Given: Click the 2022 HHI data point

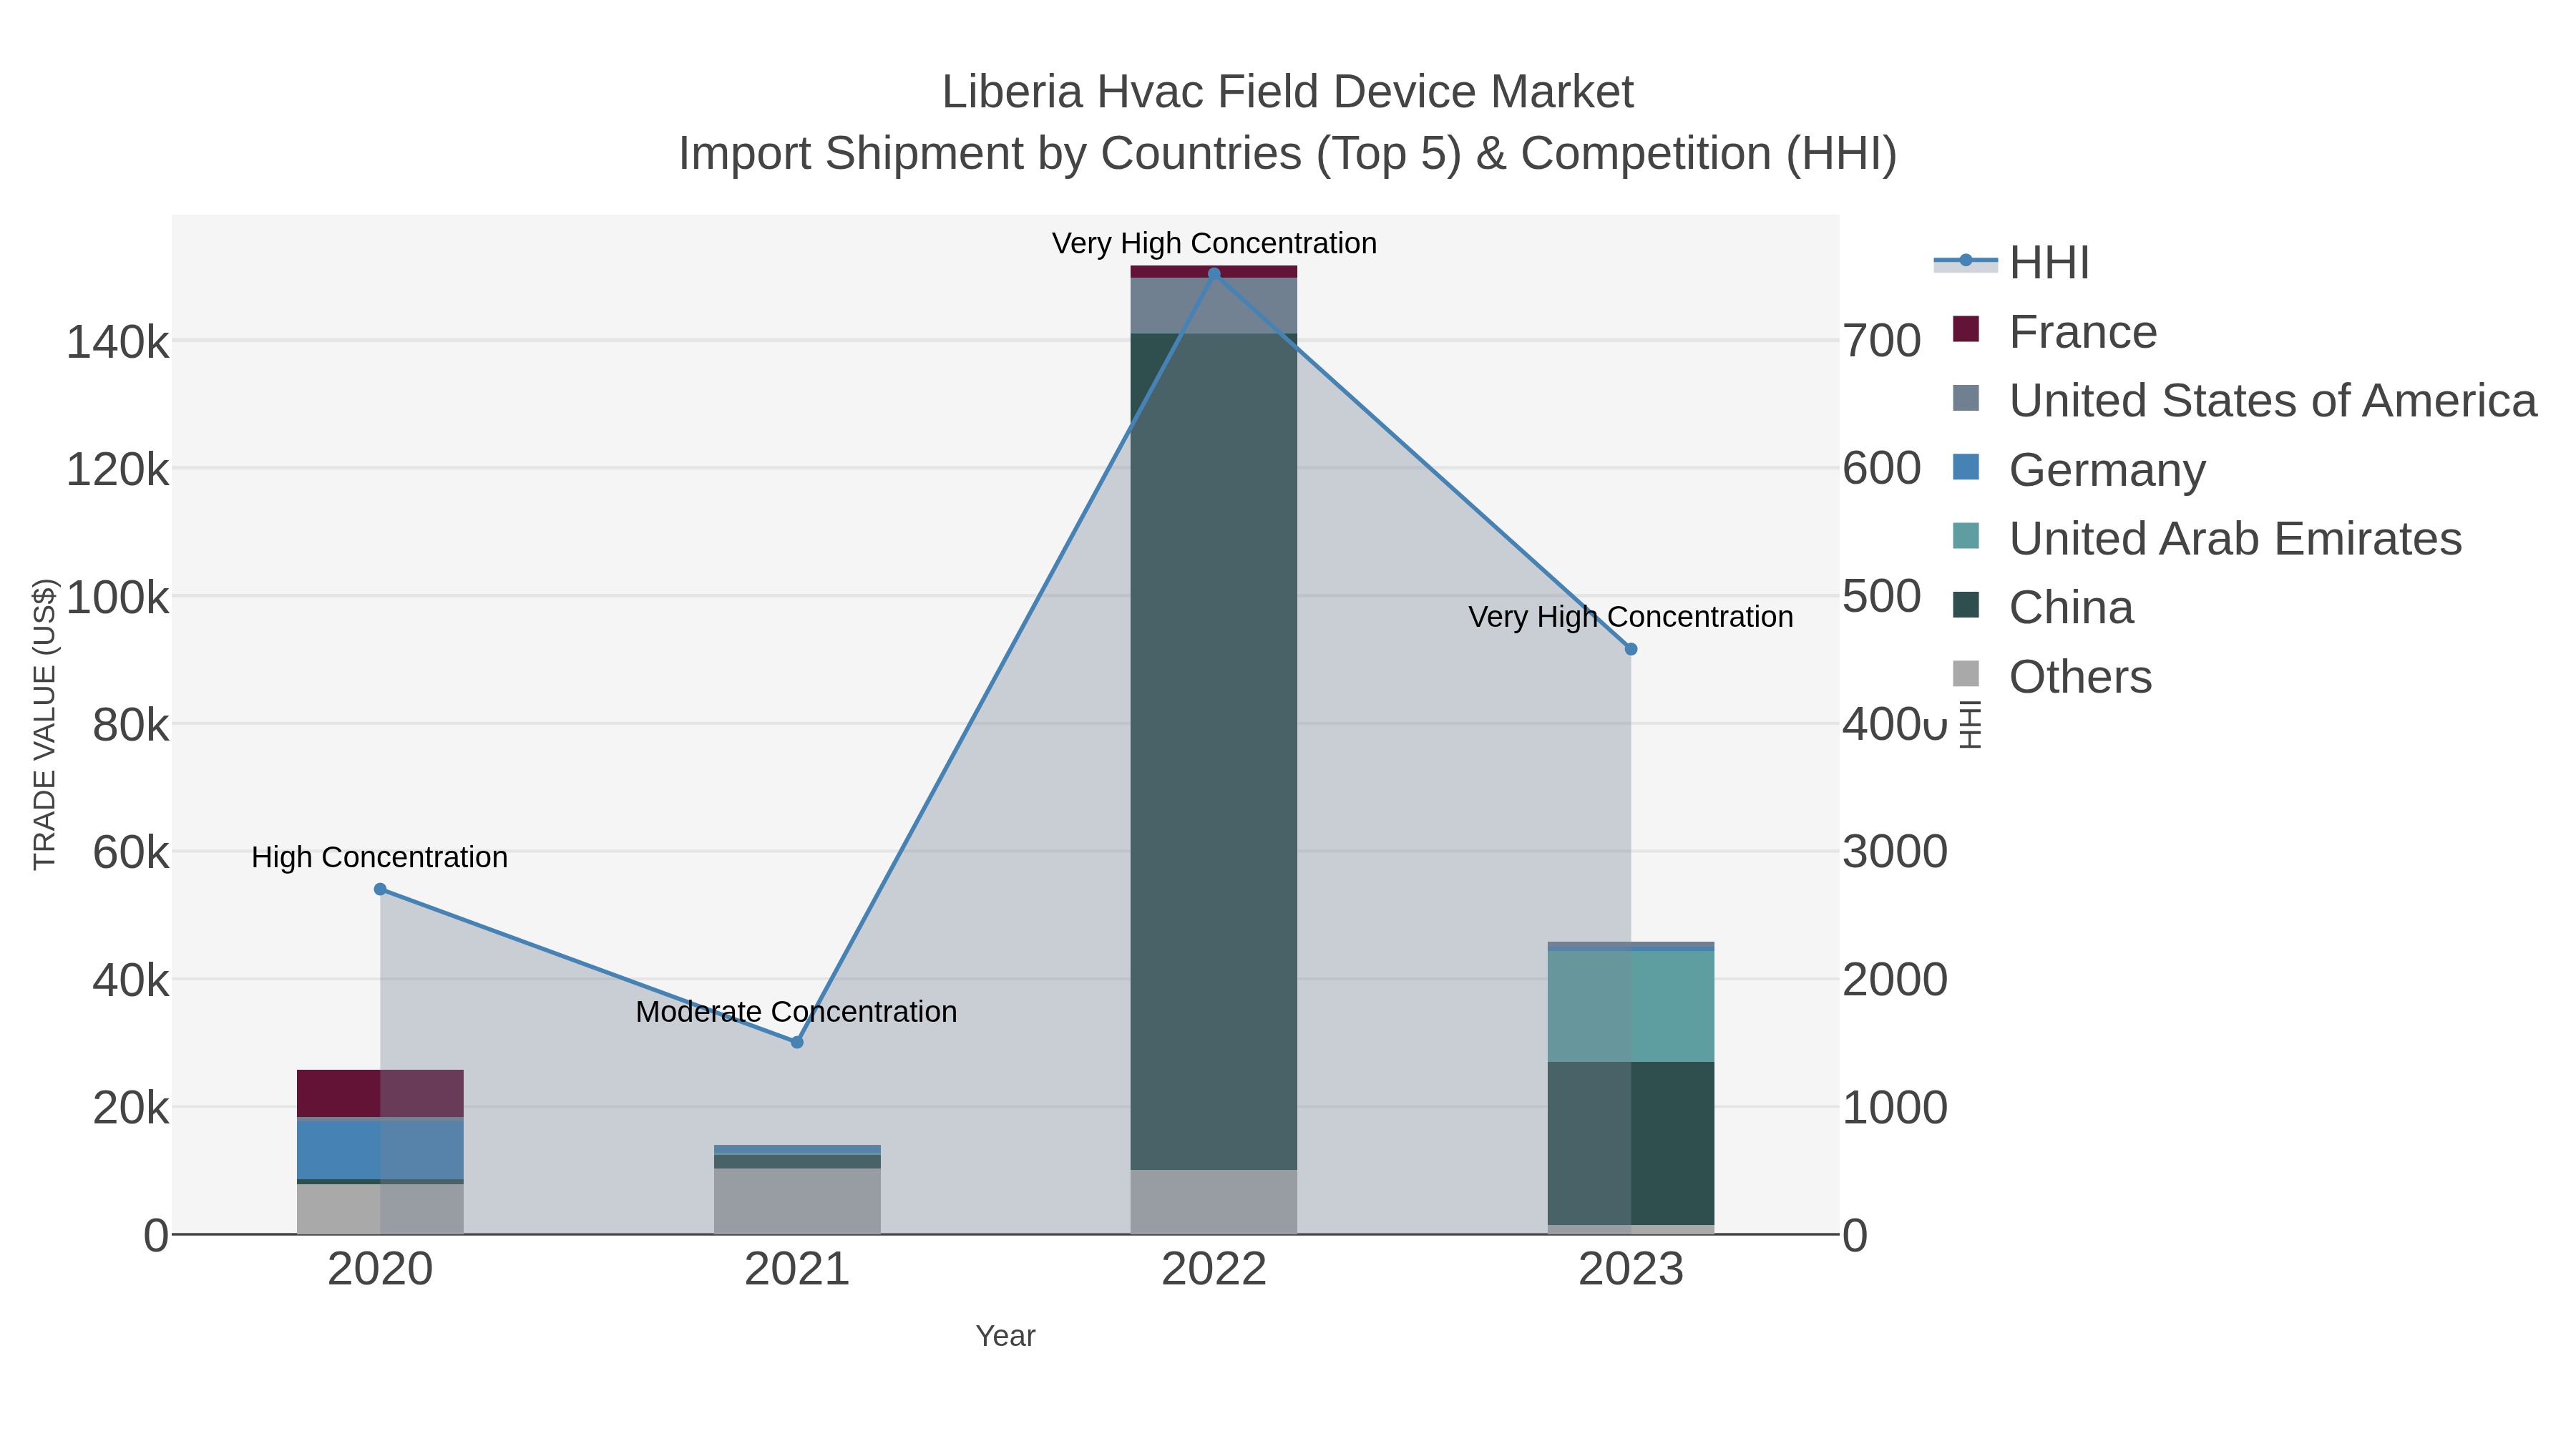Looking at the screenshot, I should [x=1214, y=273].
